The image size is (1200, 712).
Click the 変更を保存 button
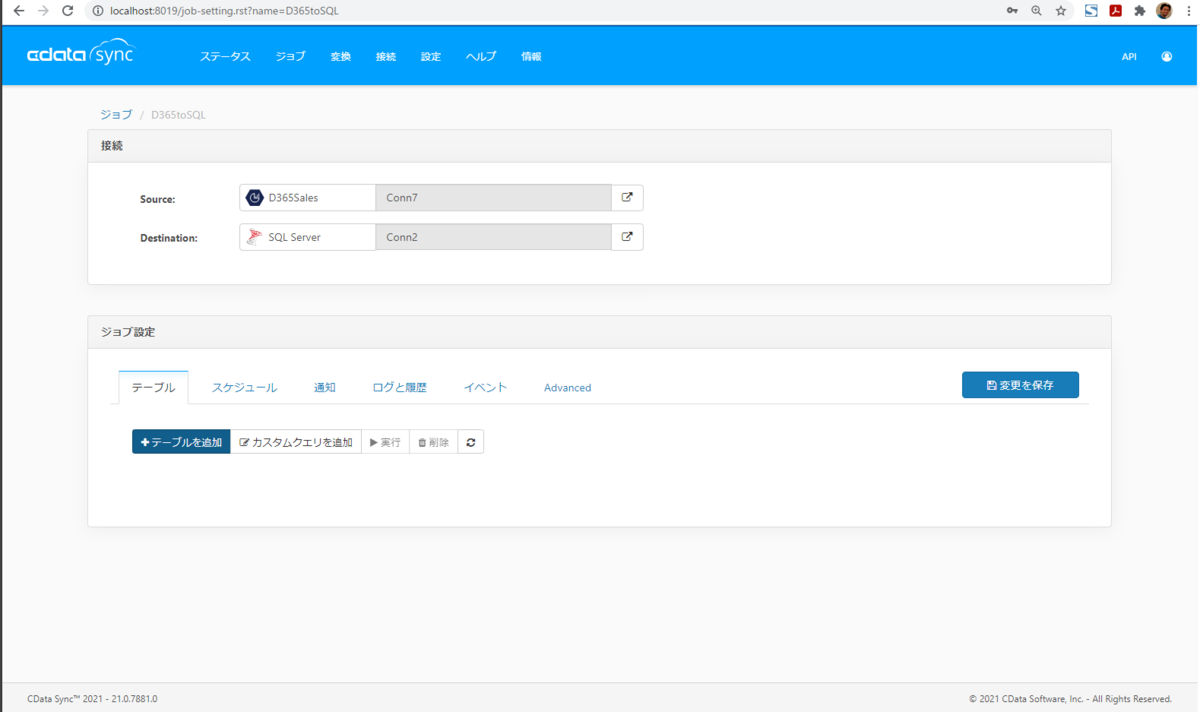[1020, 385]
